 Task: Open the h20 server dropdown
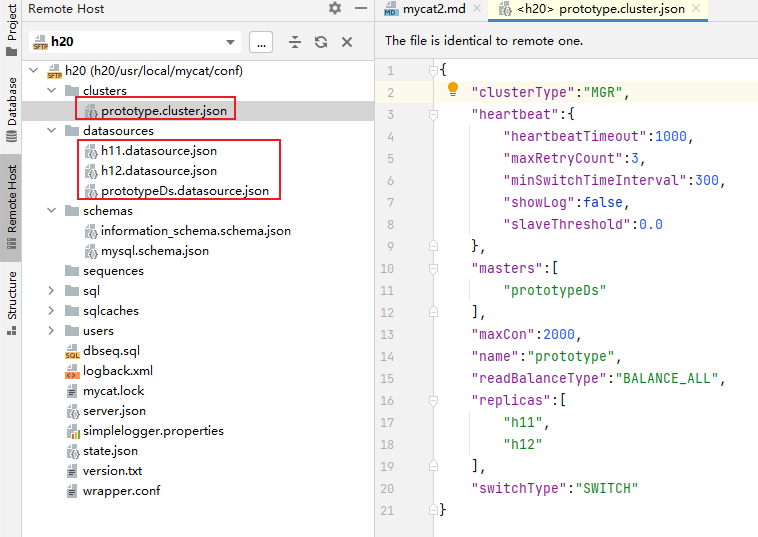point(231,42)
